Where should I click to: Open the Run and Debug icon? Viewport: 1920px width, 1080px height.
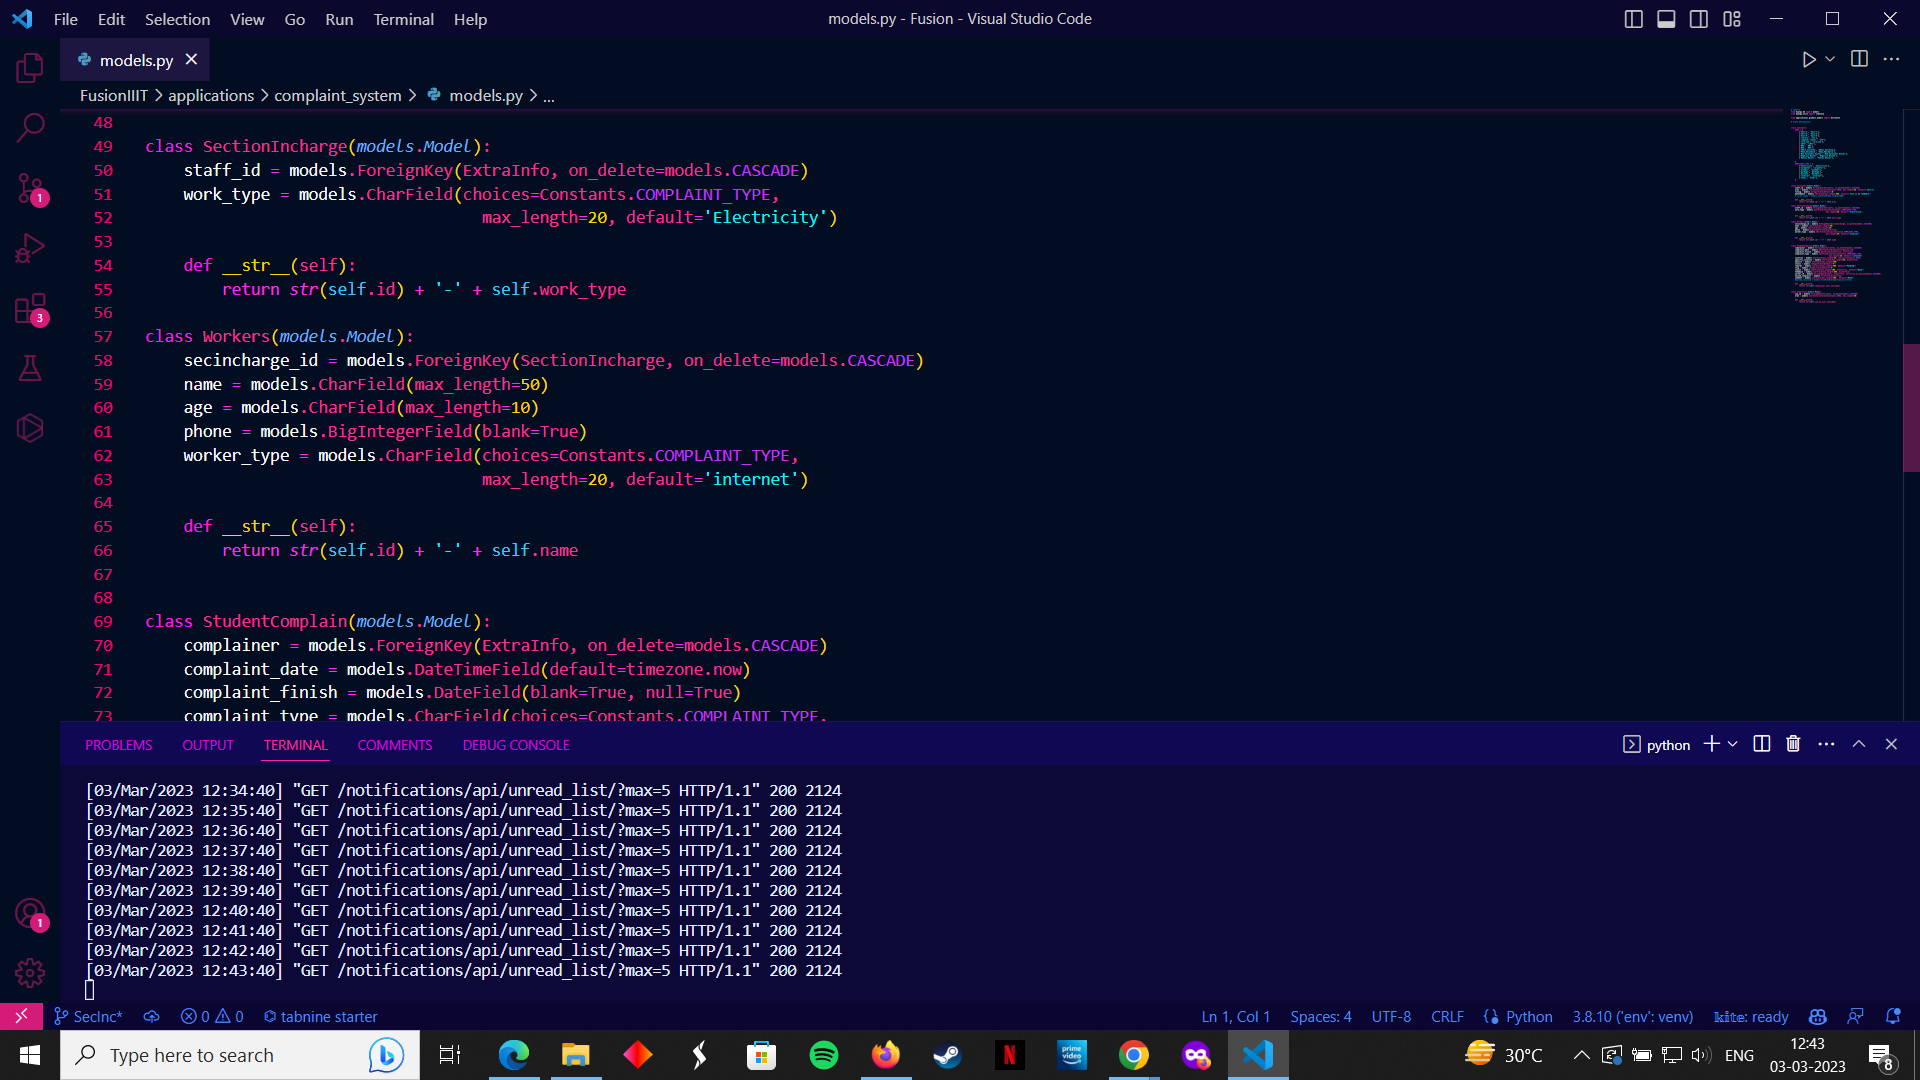(29, 247)
